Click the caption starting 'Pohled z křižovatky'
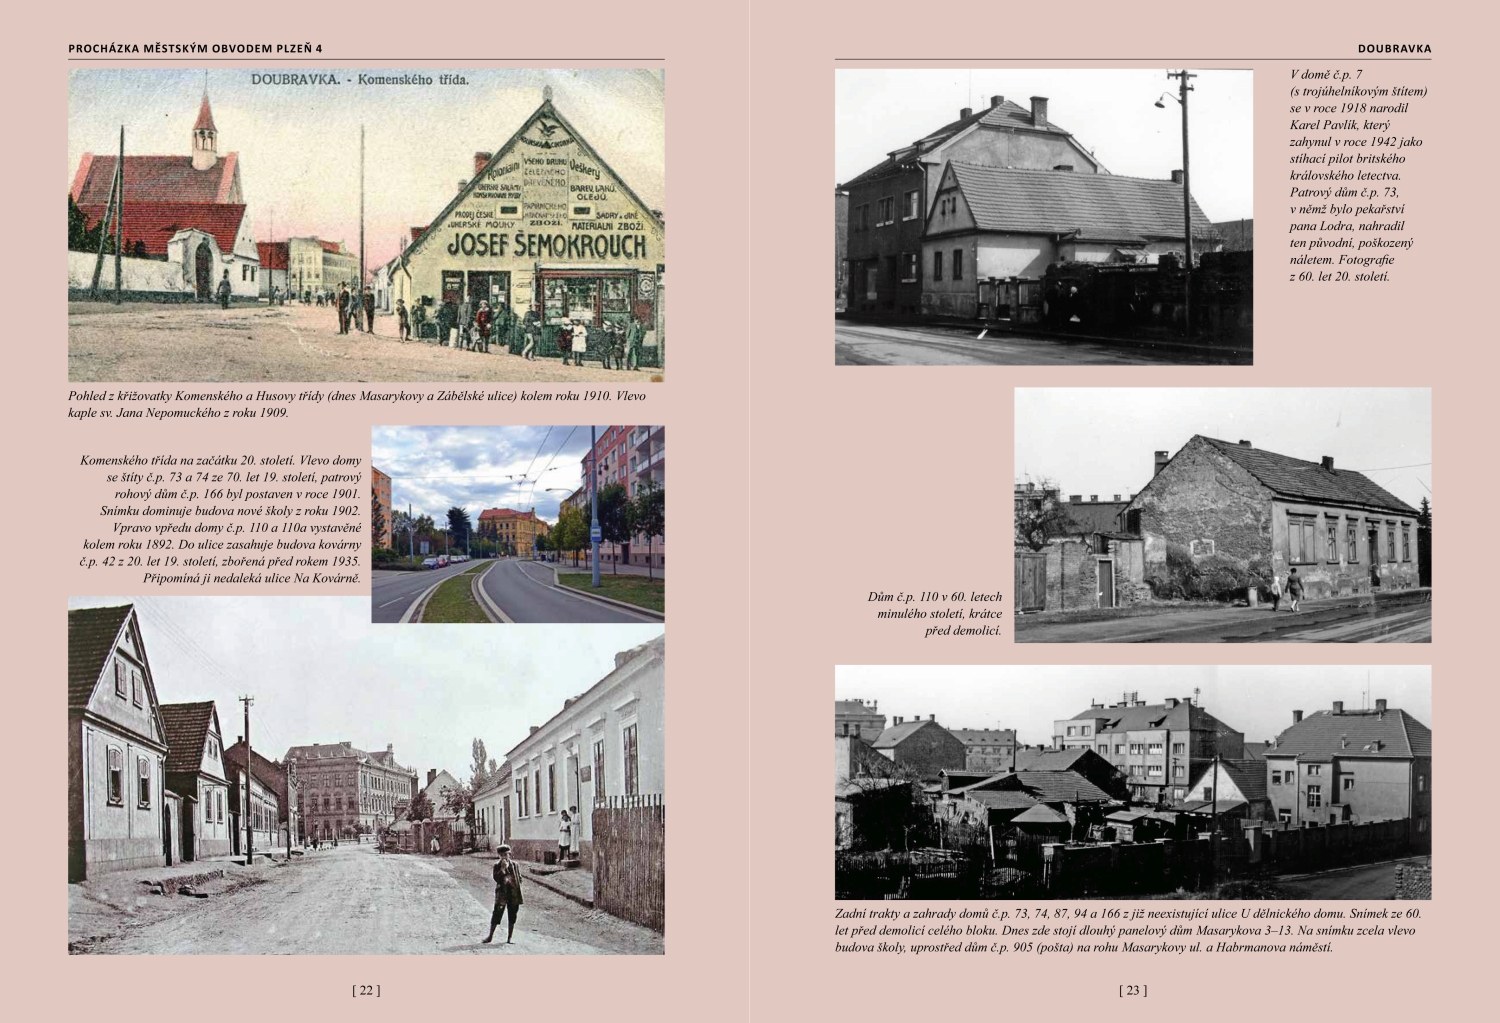Screen dimensions: 1500x1023 point(357,404)
